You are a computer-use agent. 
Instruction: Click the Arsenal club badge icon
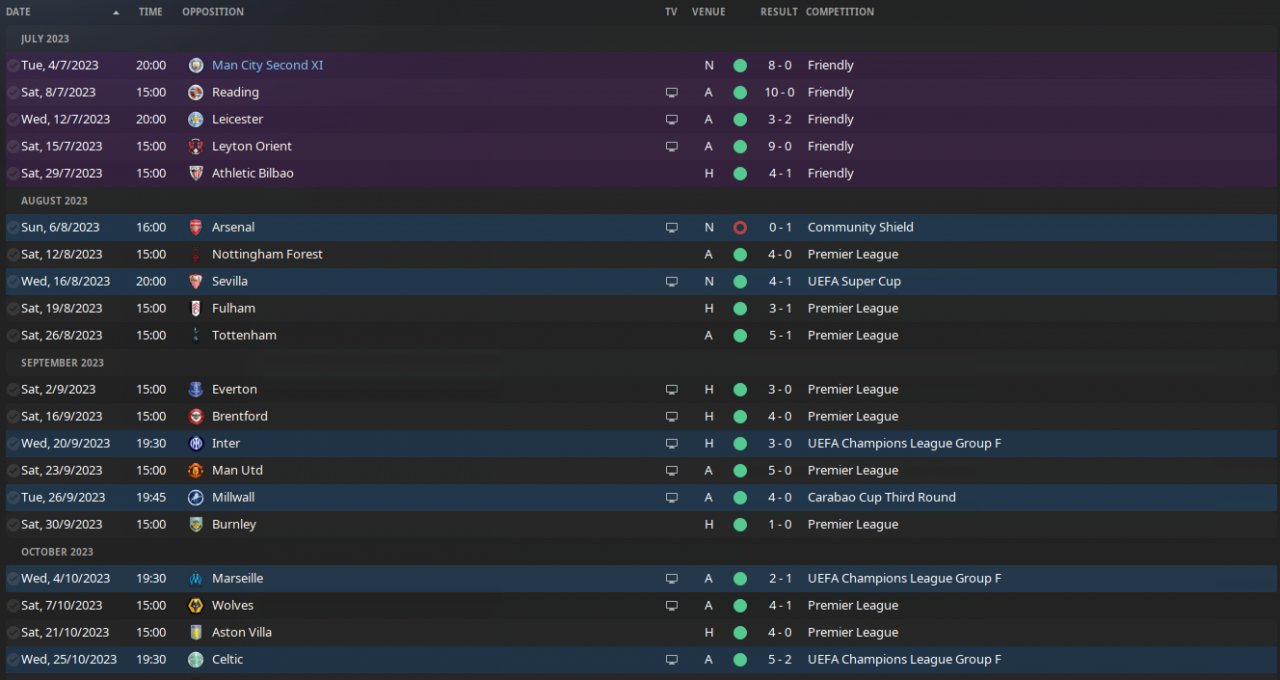click(196, 227)
